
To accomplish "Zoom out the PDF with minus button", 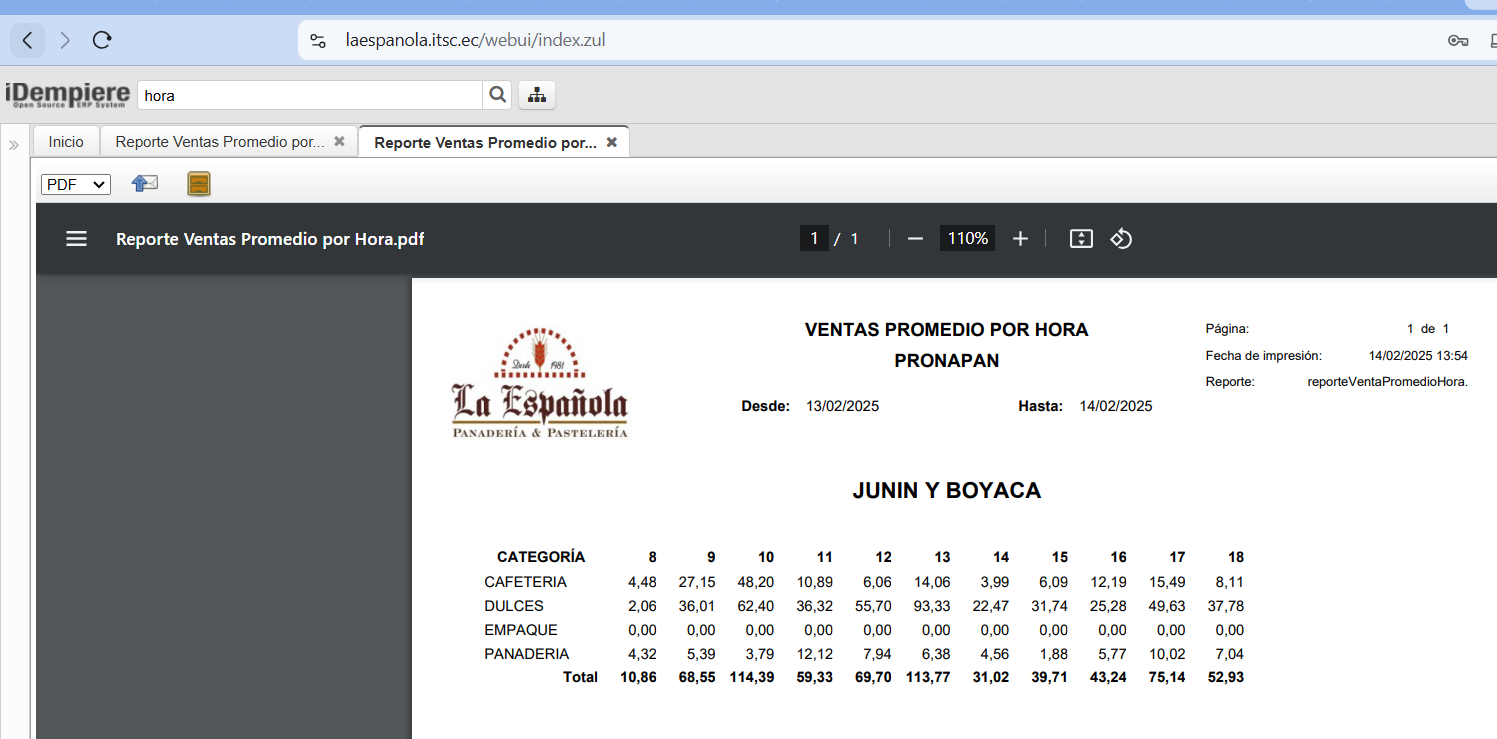I will pyautogui.click(x=915, y=239).
